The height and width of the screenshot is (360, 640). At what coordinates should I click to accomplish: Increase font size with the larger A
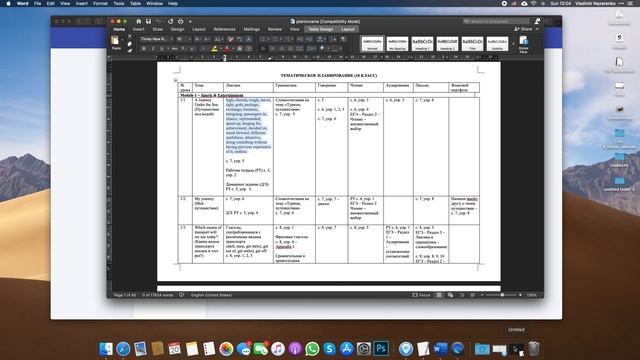coord(197,39)
